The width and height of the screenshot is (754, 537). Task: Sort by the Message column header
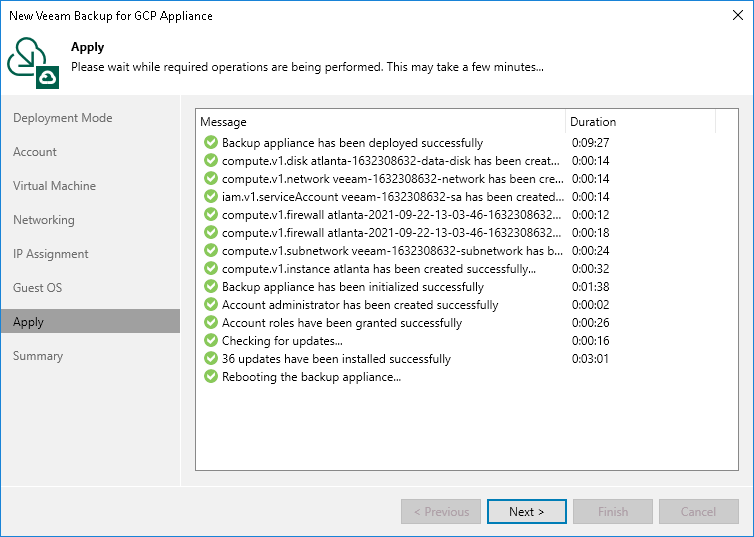pos(381,122)
